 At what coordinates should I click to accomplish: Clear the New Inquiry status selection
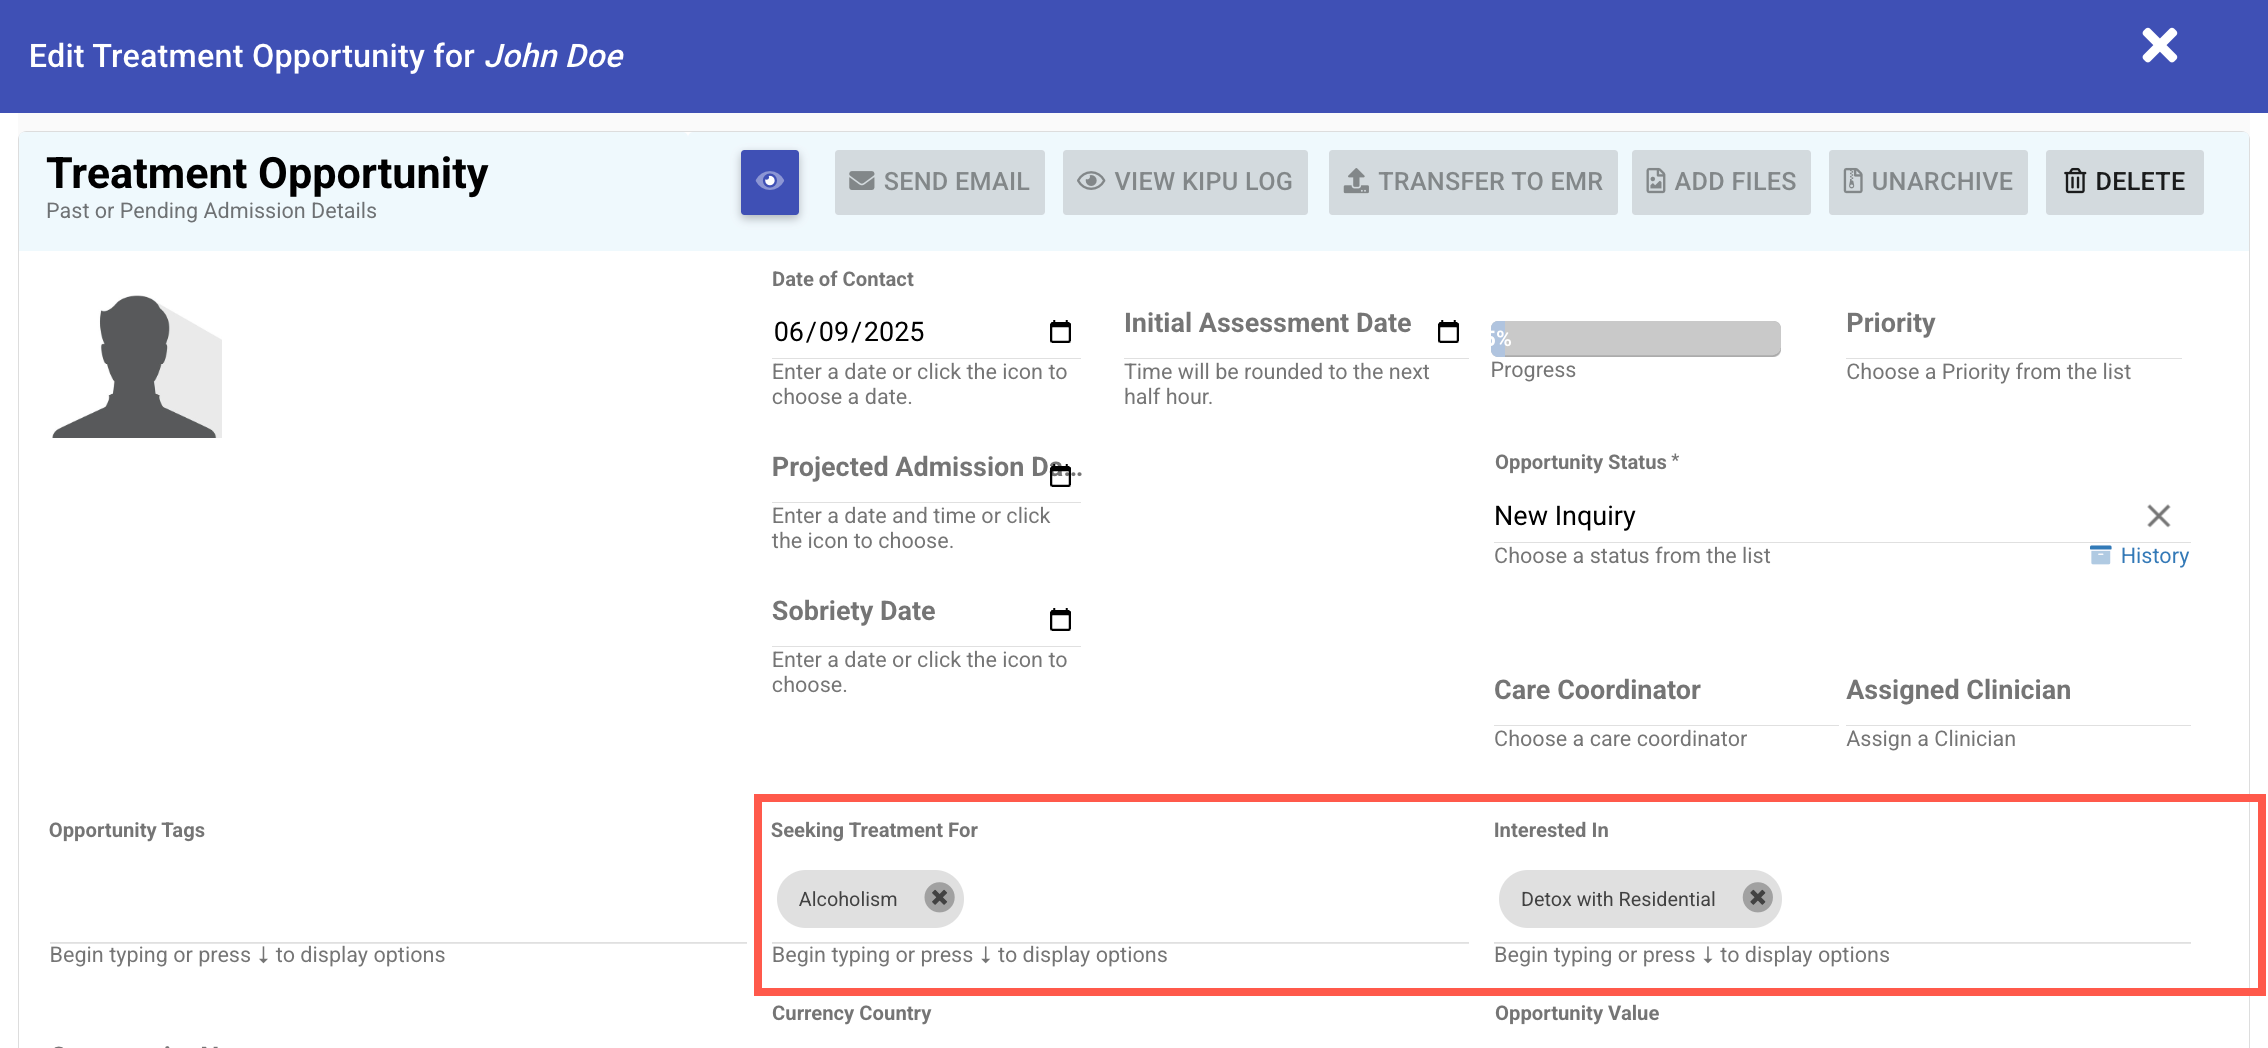click(x=2158, y=516)
